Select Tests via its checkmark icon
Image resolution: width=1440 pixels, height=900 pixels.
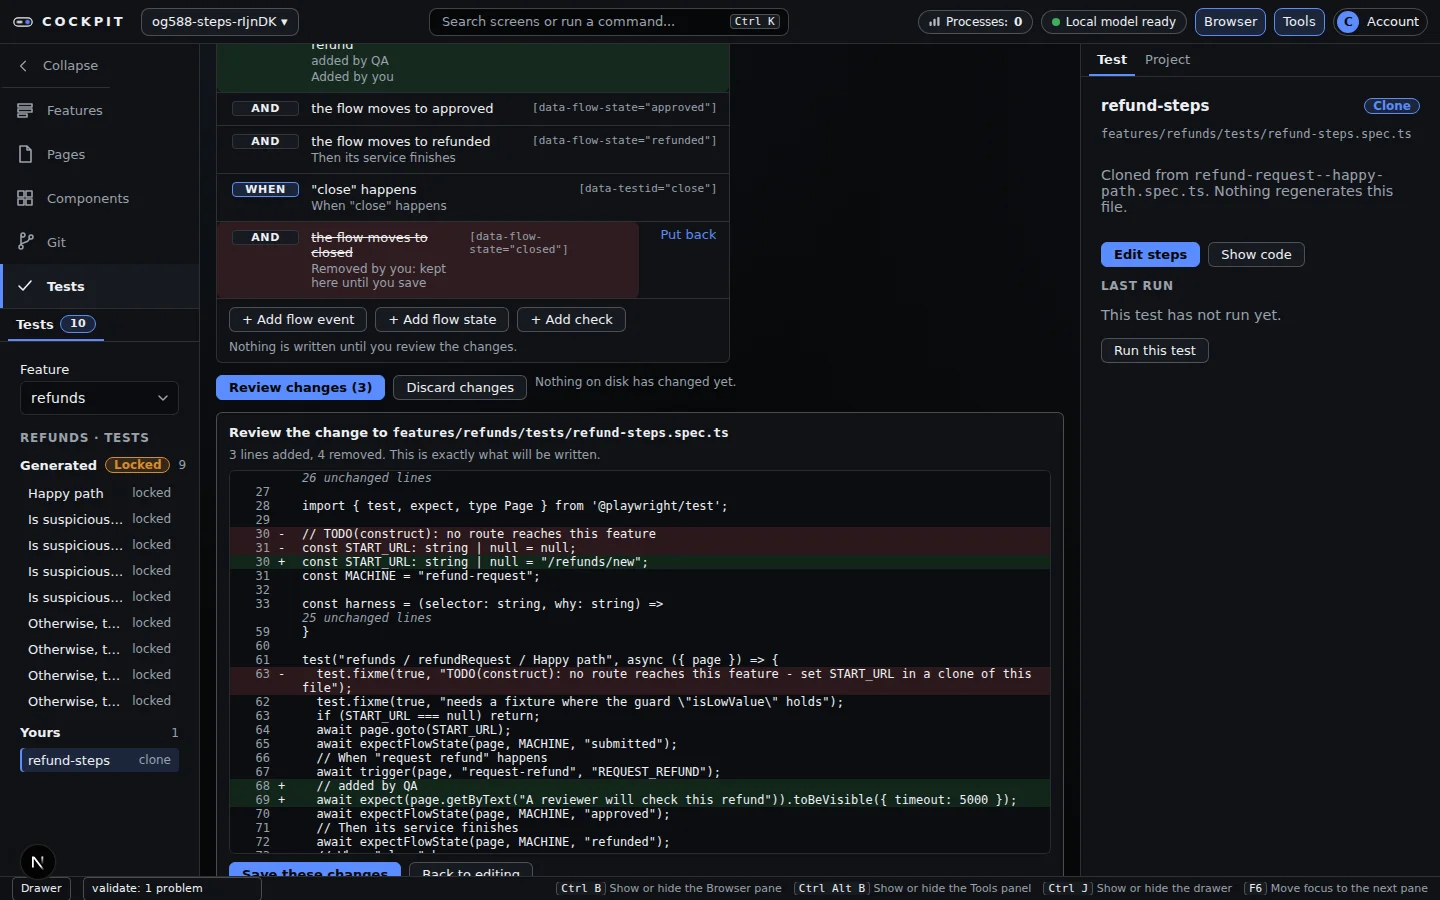click(25, 286)
